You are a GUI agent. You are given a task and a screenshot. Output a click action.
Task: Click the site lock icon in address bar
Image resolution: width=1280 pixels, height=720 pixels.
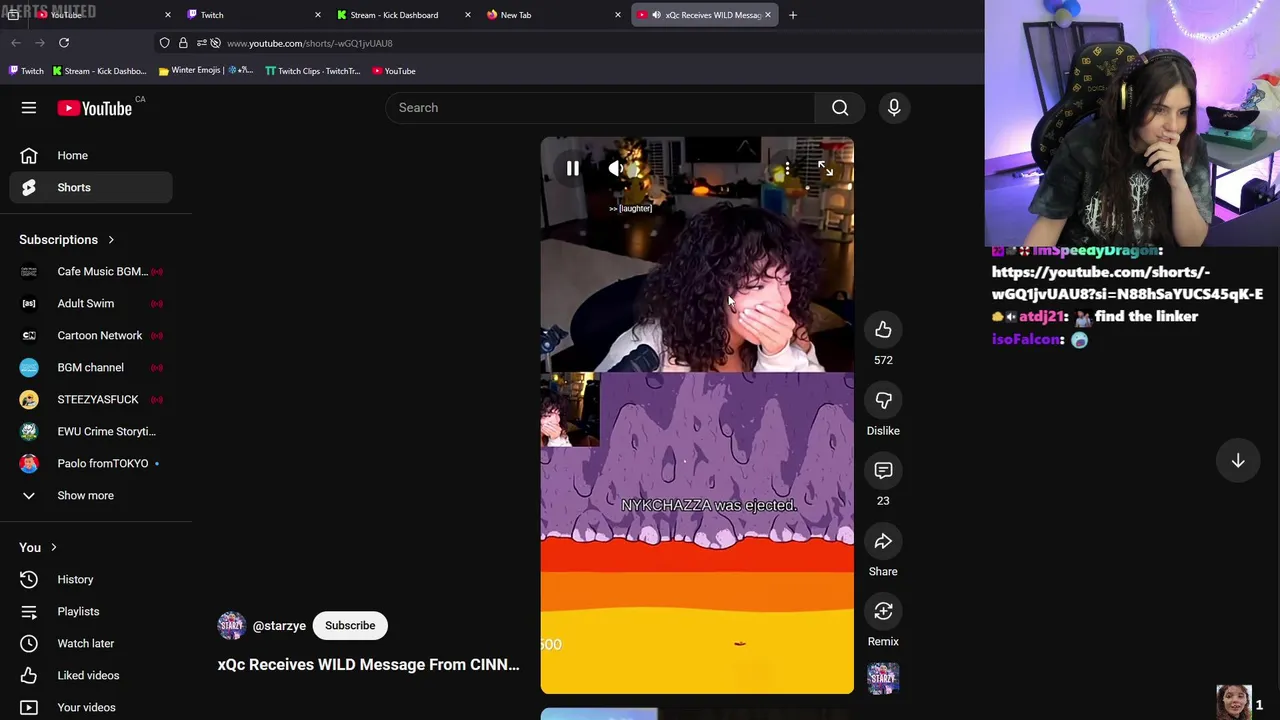tap(183, 43)
